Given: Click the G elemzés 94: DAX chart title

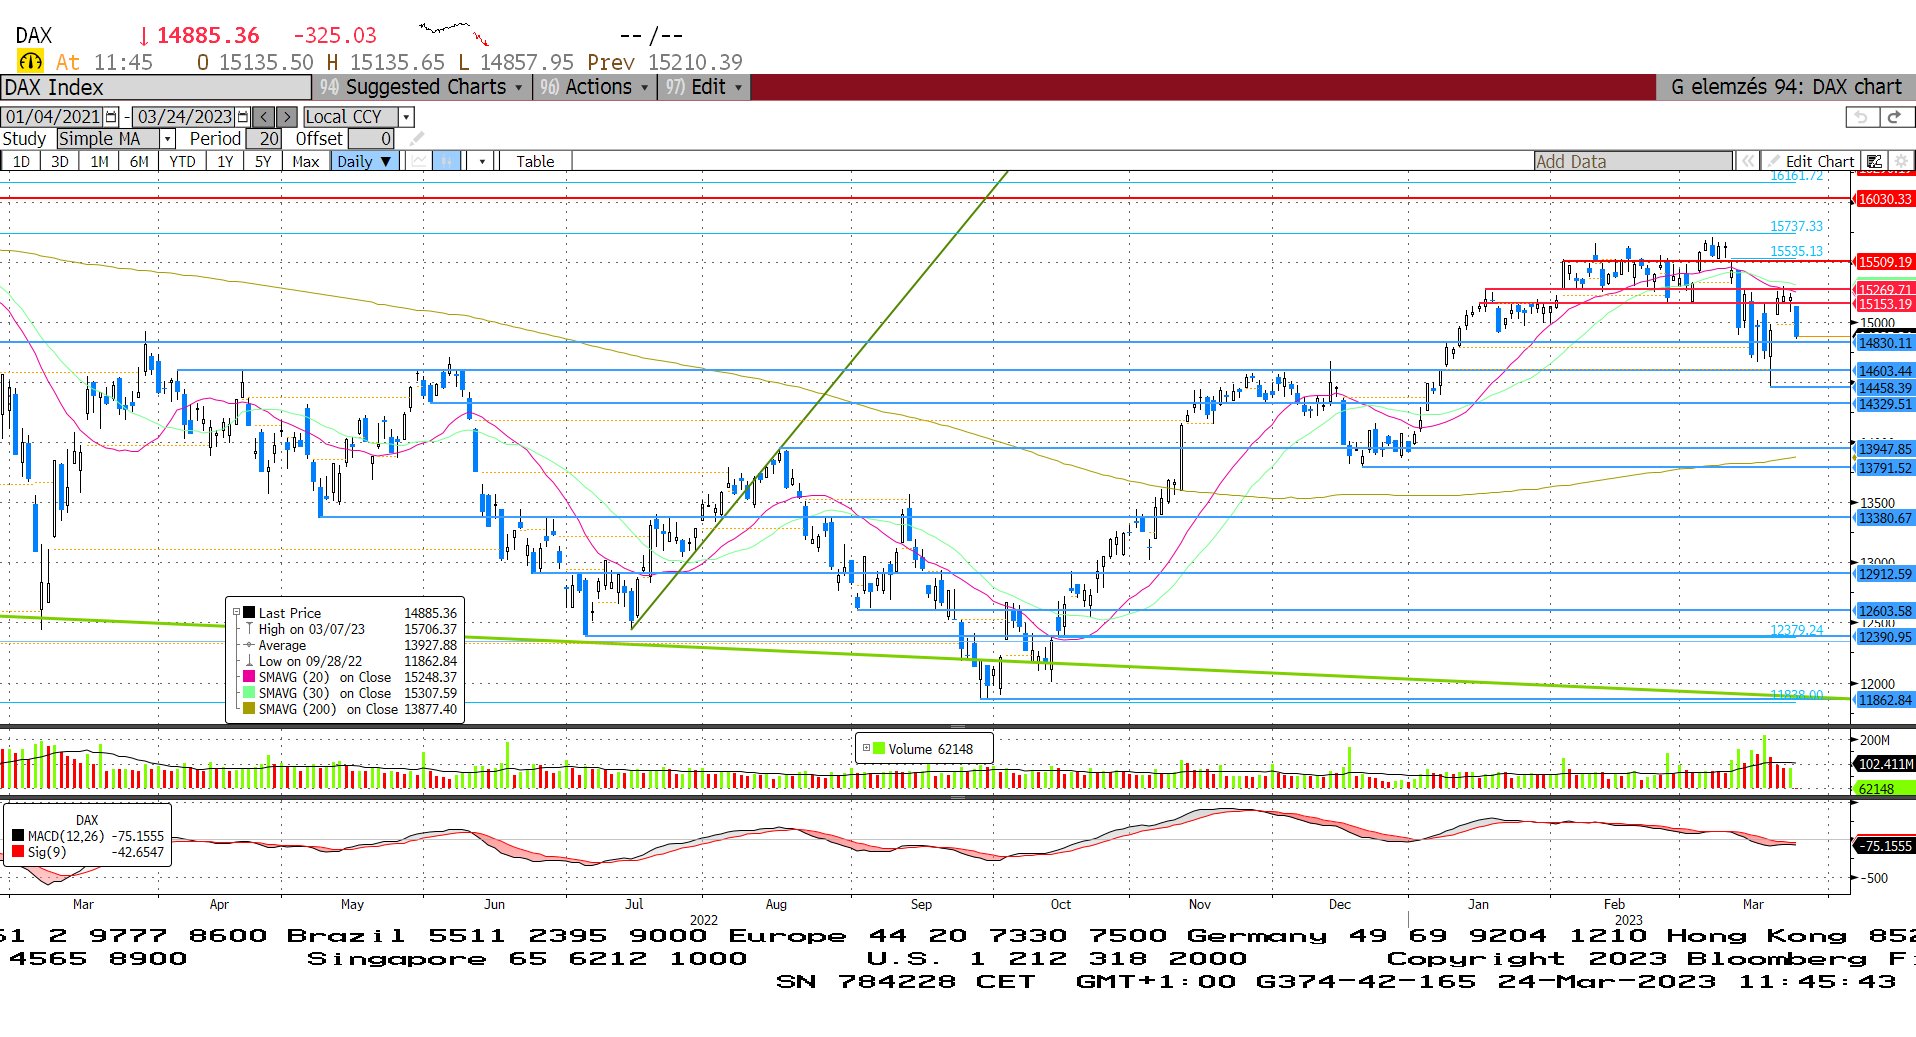Looking at the screenshot, I should 1786,87.
